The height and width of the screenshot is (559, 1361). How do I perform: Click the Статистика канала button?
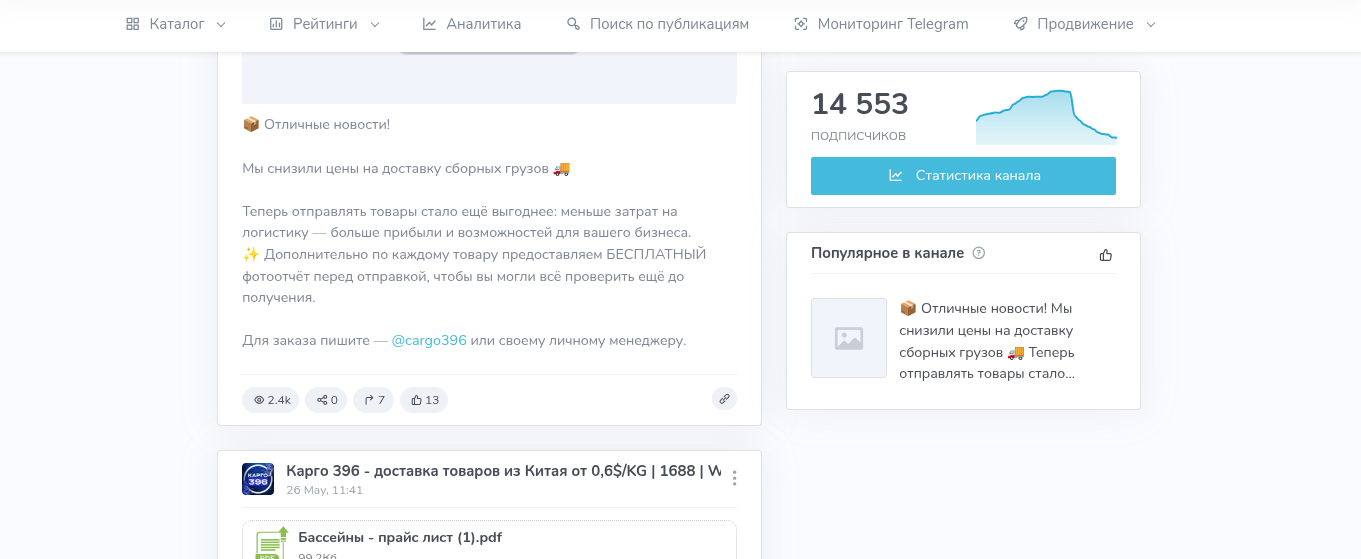[x=963, y=176]
